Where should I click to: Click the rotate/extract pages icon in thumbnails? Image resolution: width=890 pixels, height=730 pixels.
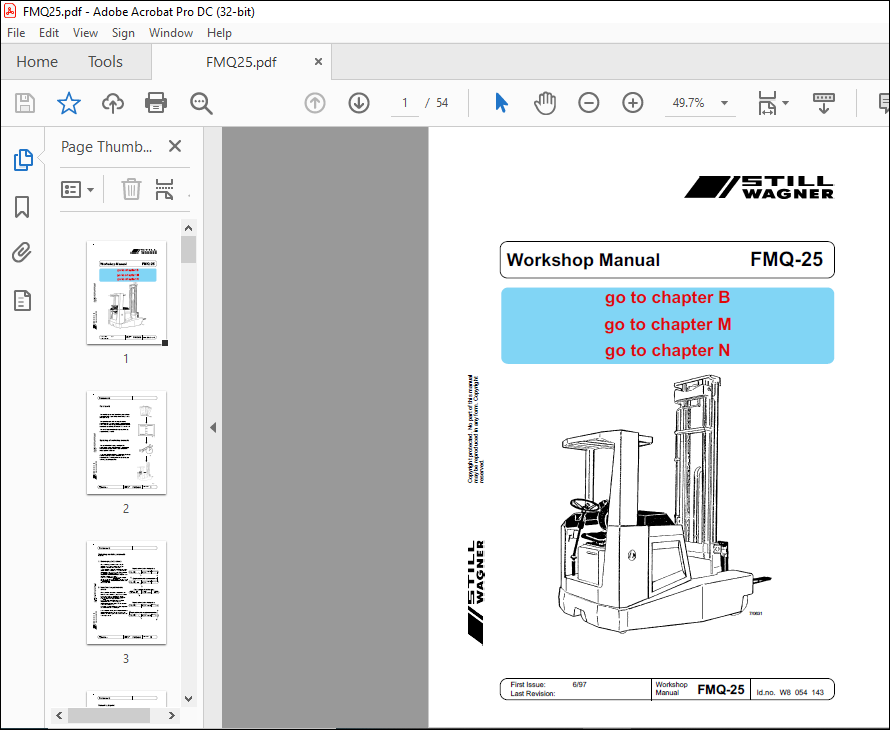tap(164, 189)
